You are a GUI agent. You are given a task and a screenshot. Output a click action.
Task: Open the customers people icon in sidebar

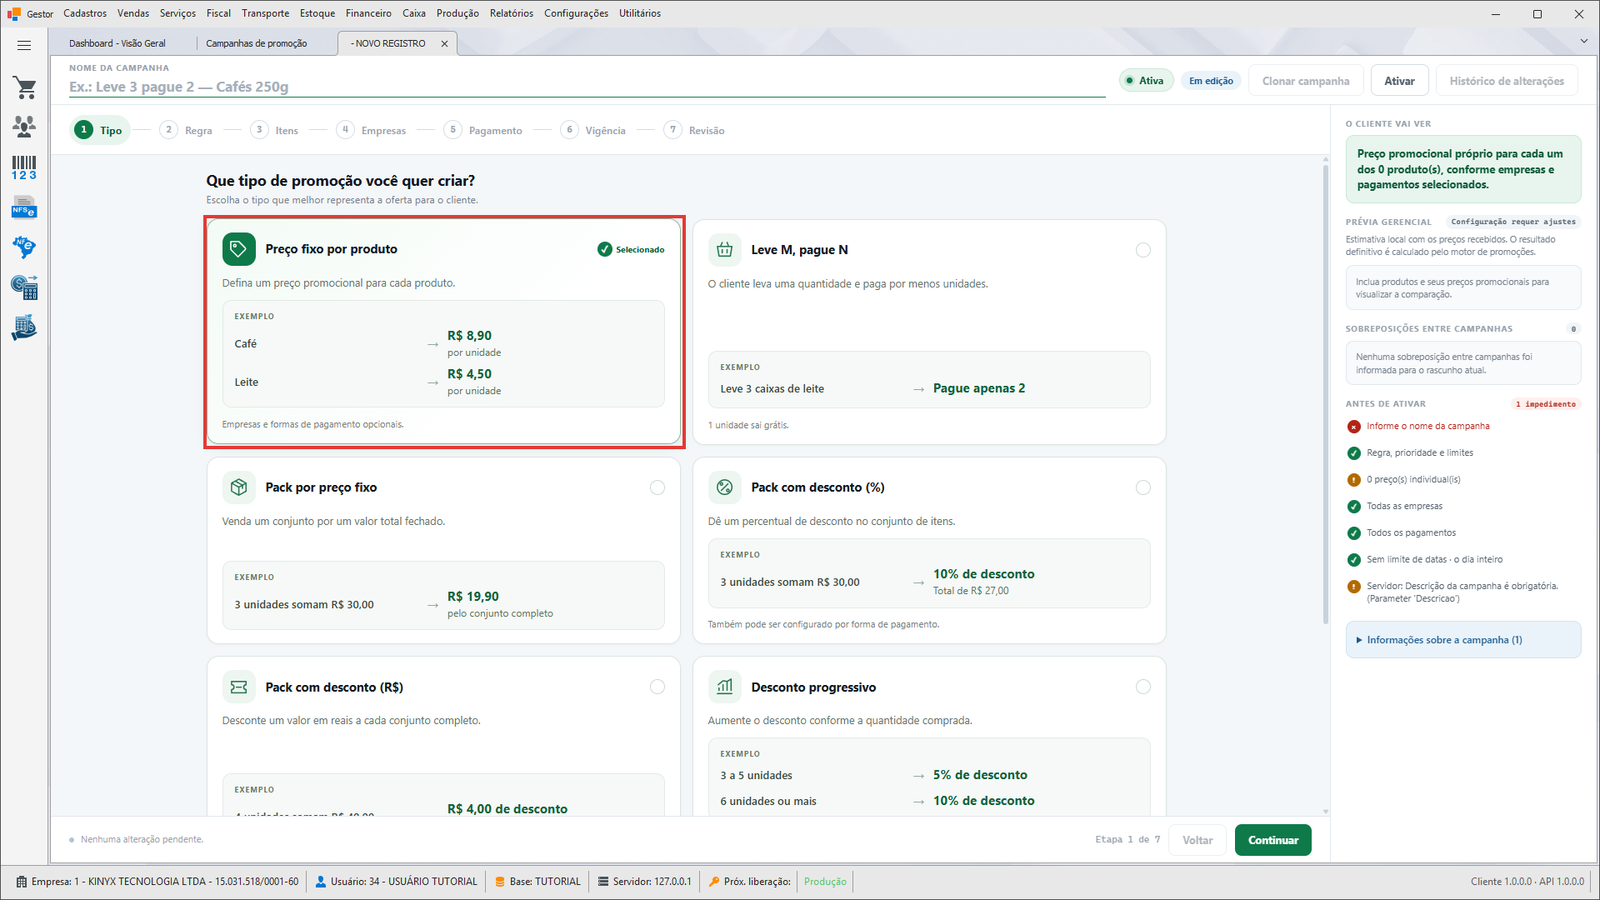24,127
